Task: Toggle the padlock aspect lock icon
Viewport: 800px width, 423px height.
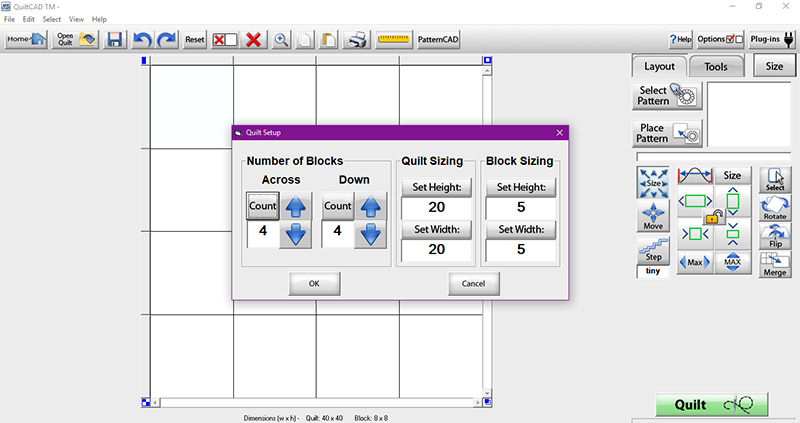Action: tap(713, 215)
